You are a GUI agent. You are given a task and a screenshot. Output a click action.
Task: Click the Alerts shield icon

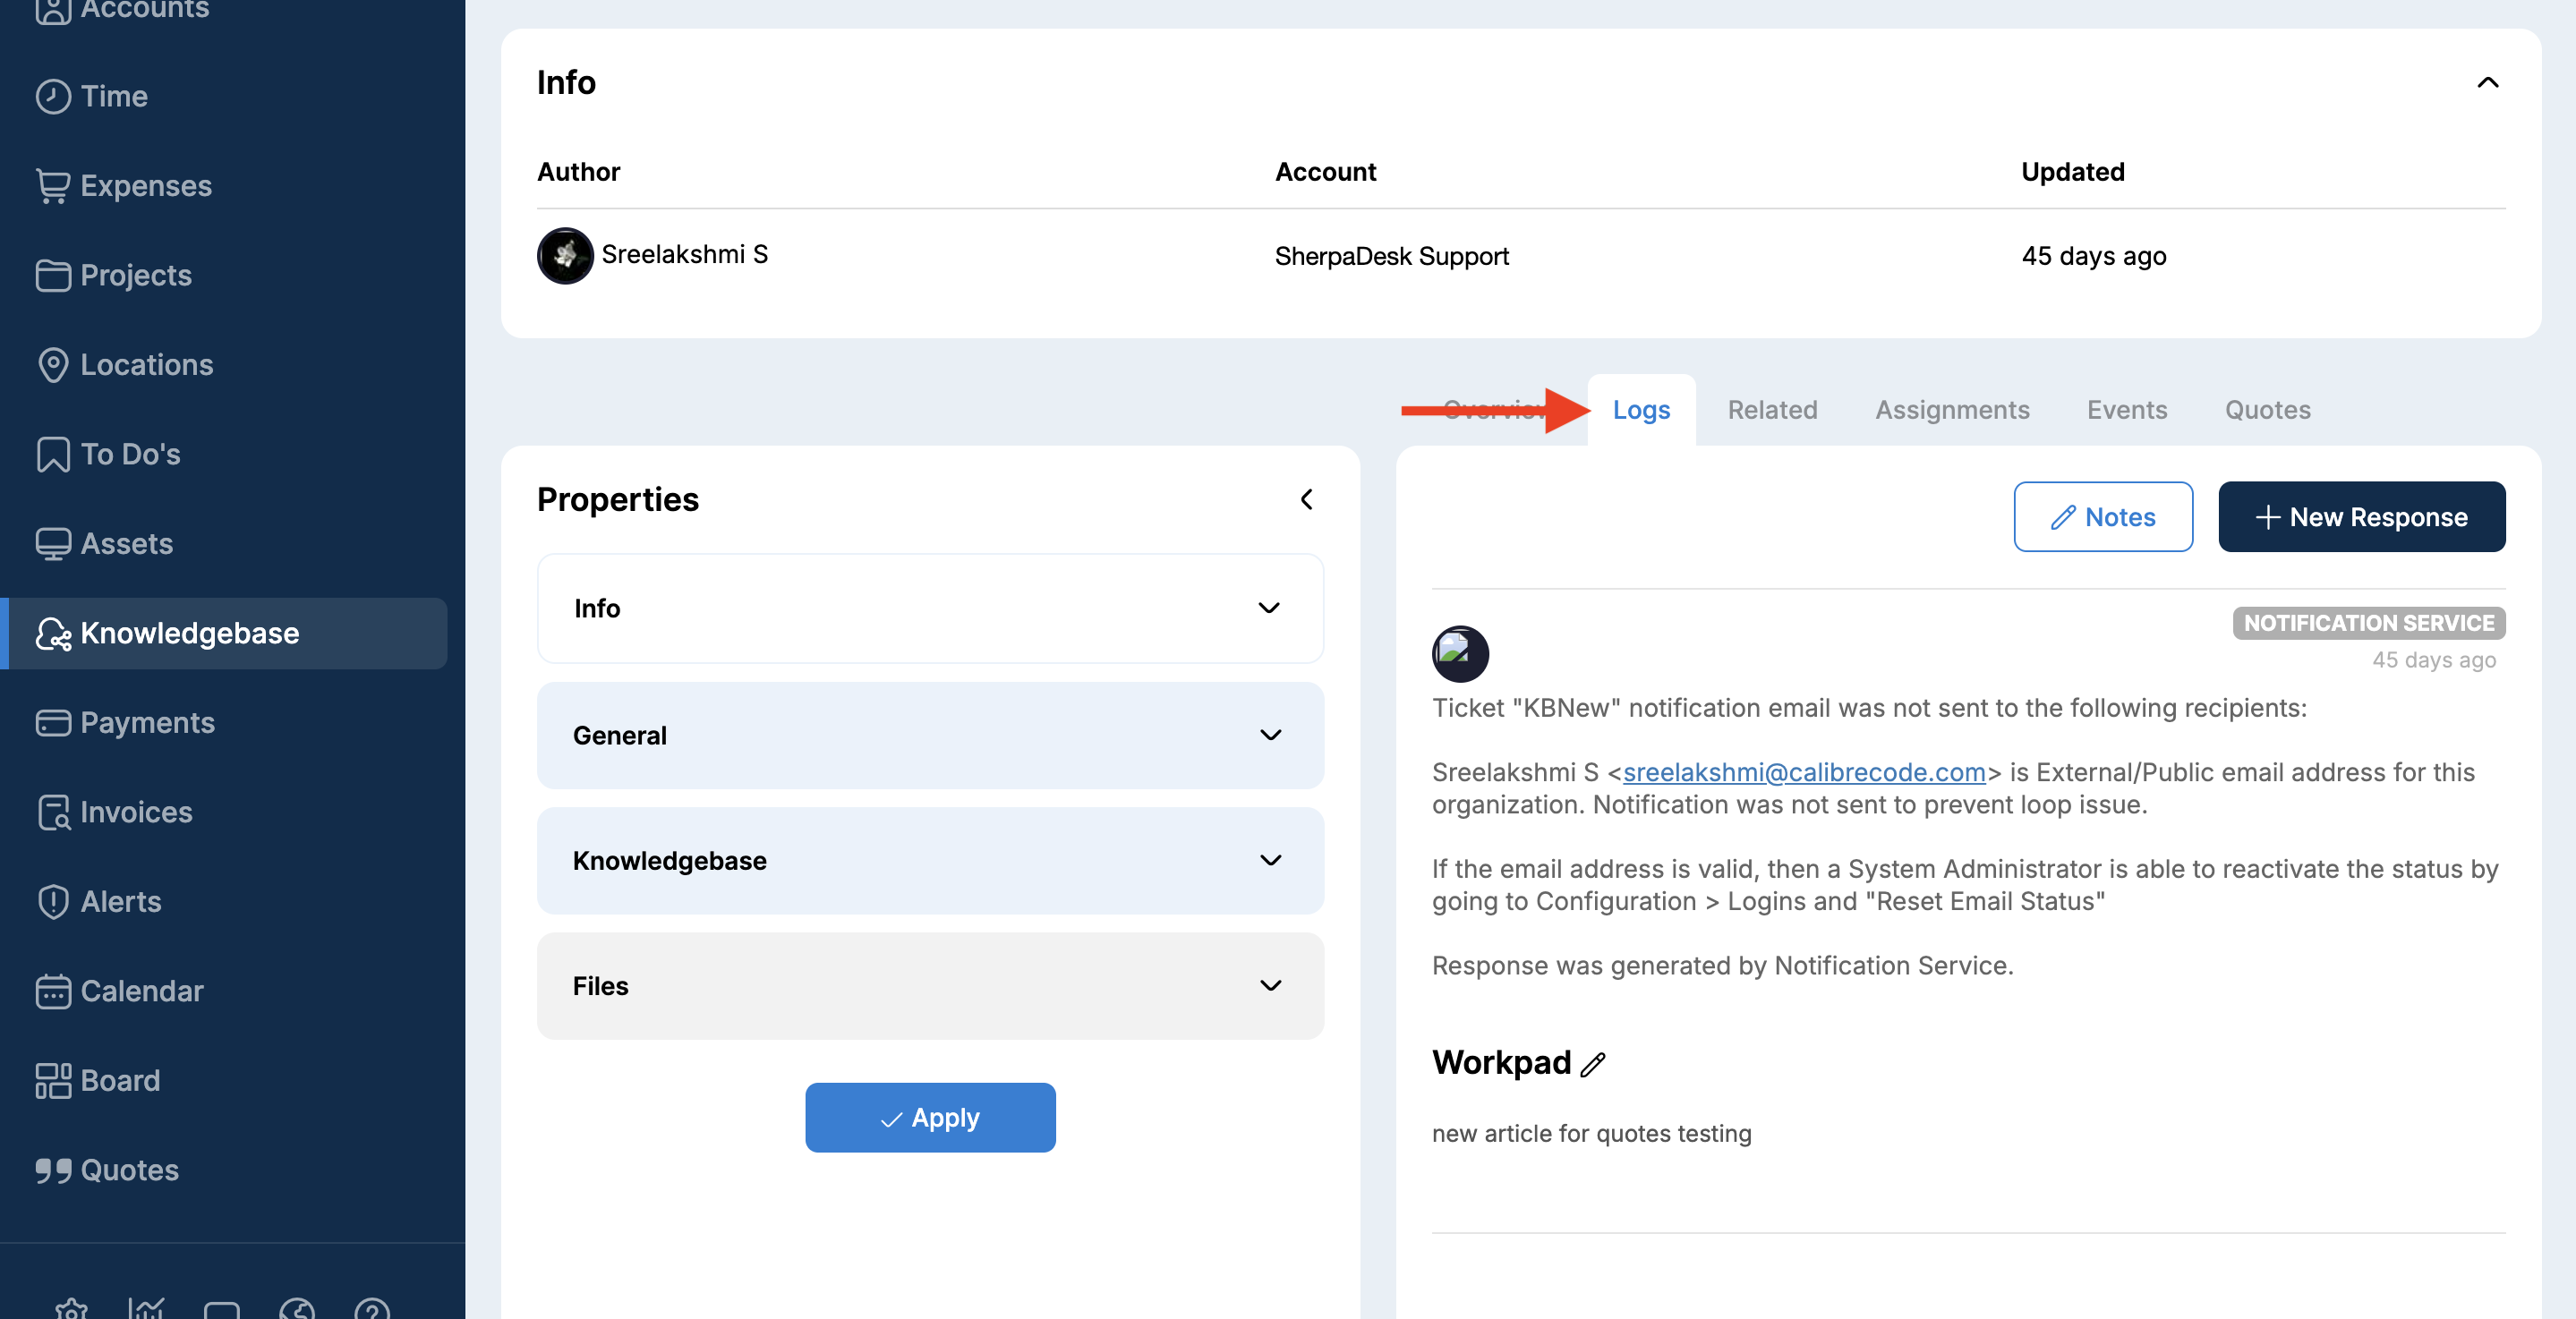tap(52, 902)
